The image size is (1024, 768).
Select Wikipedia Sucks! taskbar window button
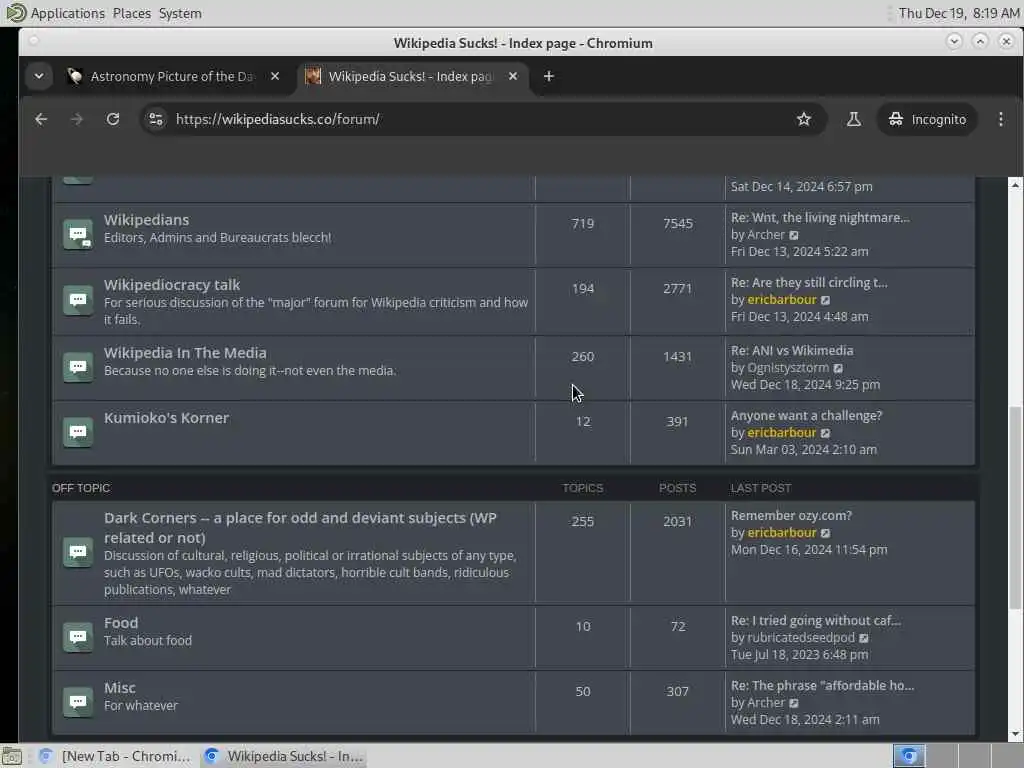click(283, 756)
